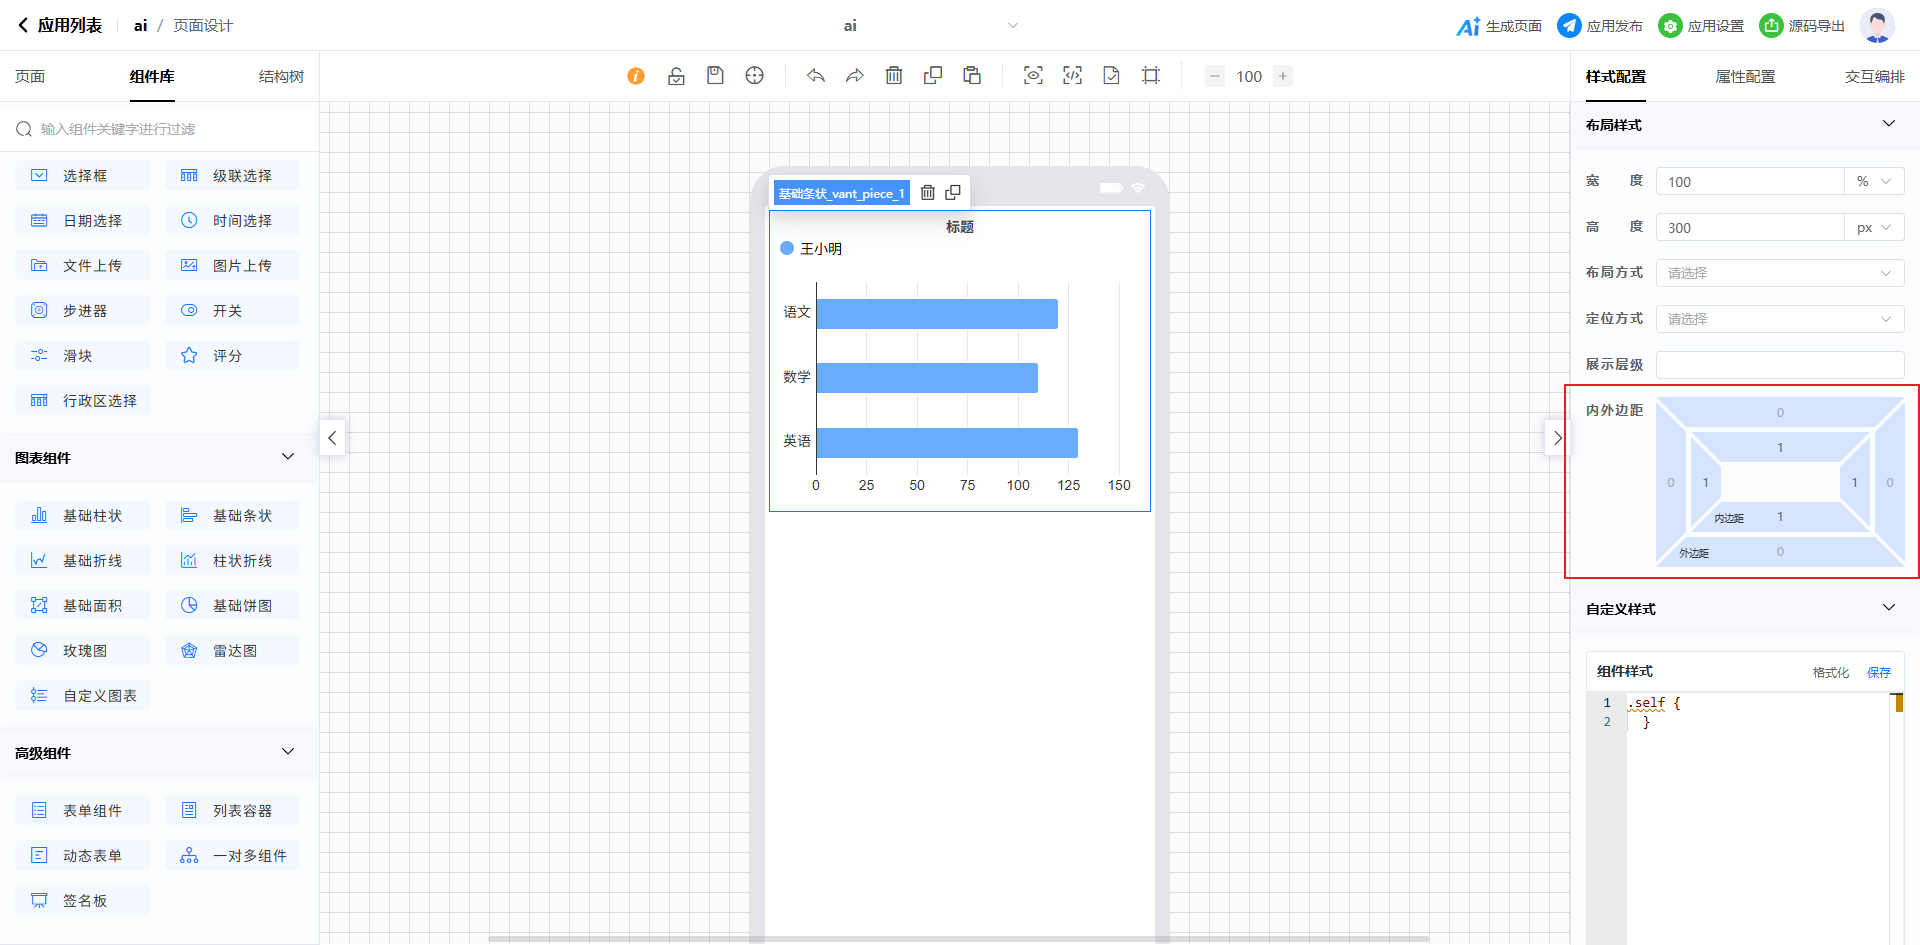Open the 布局方式 dropdown
This screenshot has height=945, width=1920.
(x=1779, y=273)
